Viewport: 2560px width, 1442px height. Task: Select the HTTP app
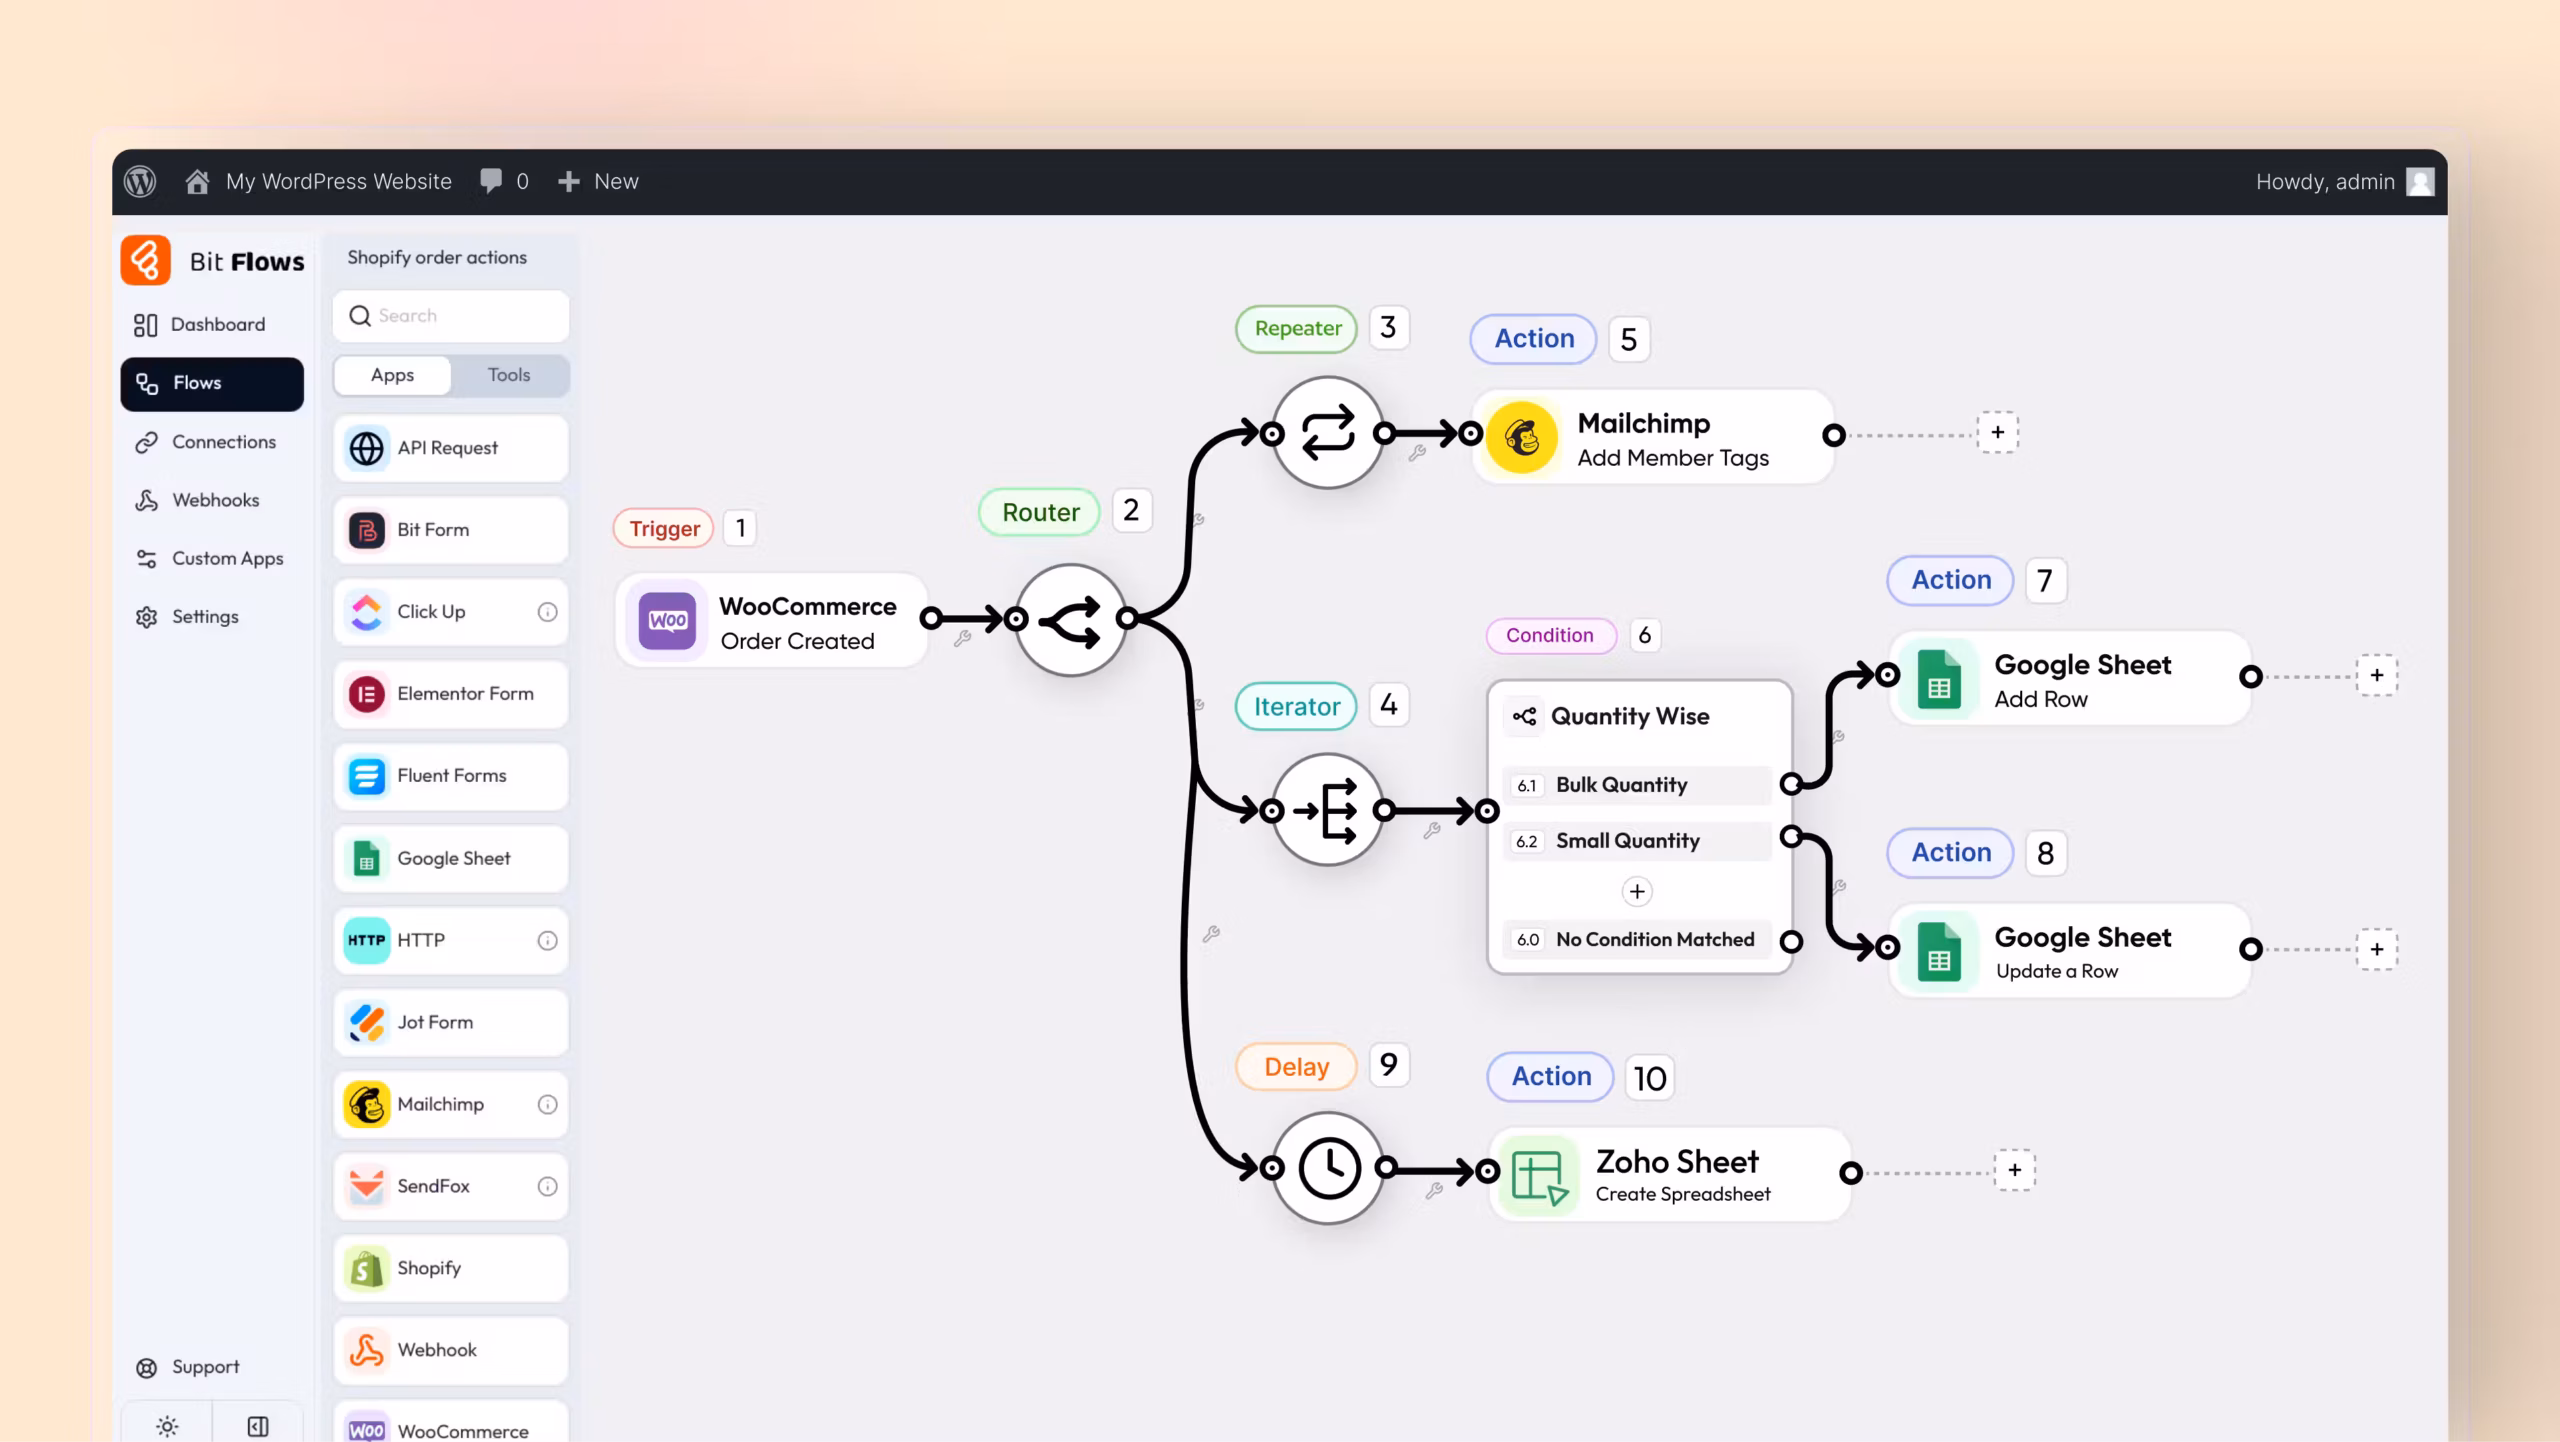click(x=451, y=940)
